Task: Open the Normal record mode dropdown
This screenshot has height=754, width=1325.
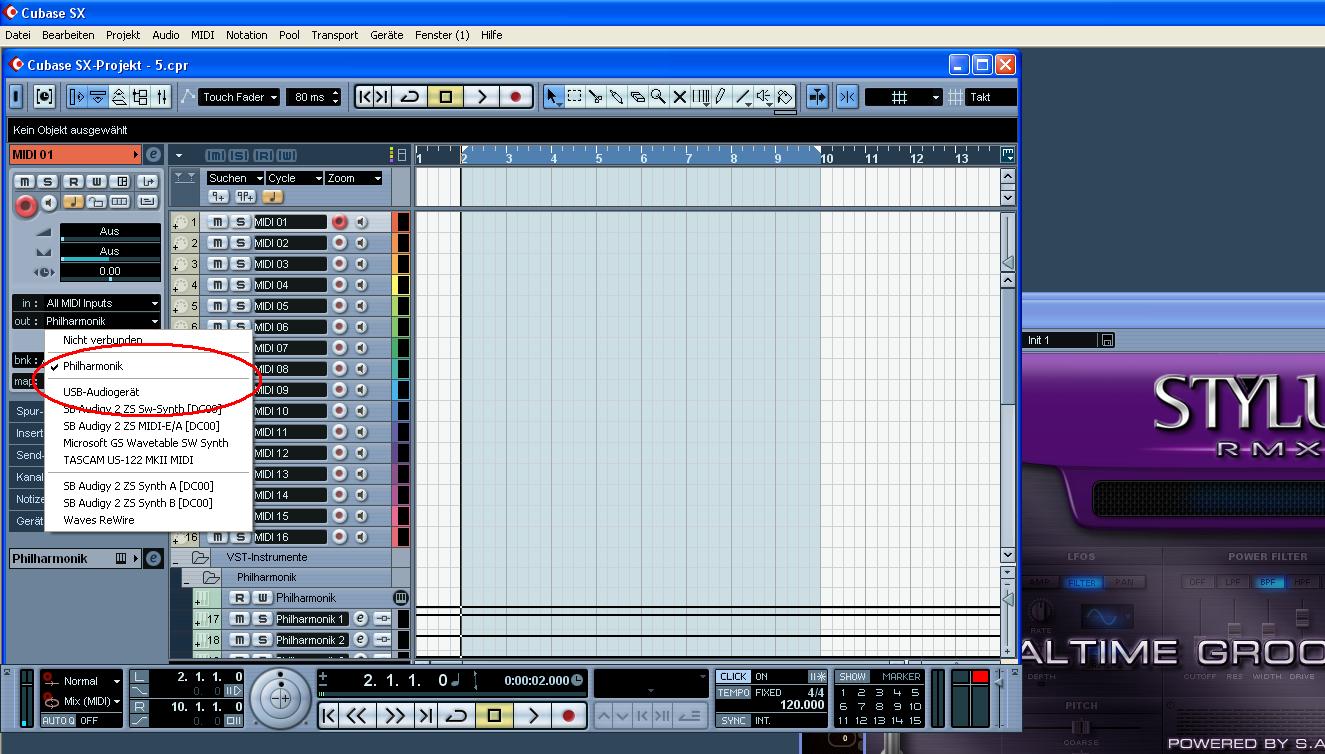Action: [x=90, y=681]
